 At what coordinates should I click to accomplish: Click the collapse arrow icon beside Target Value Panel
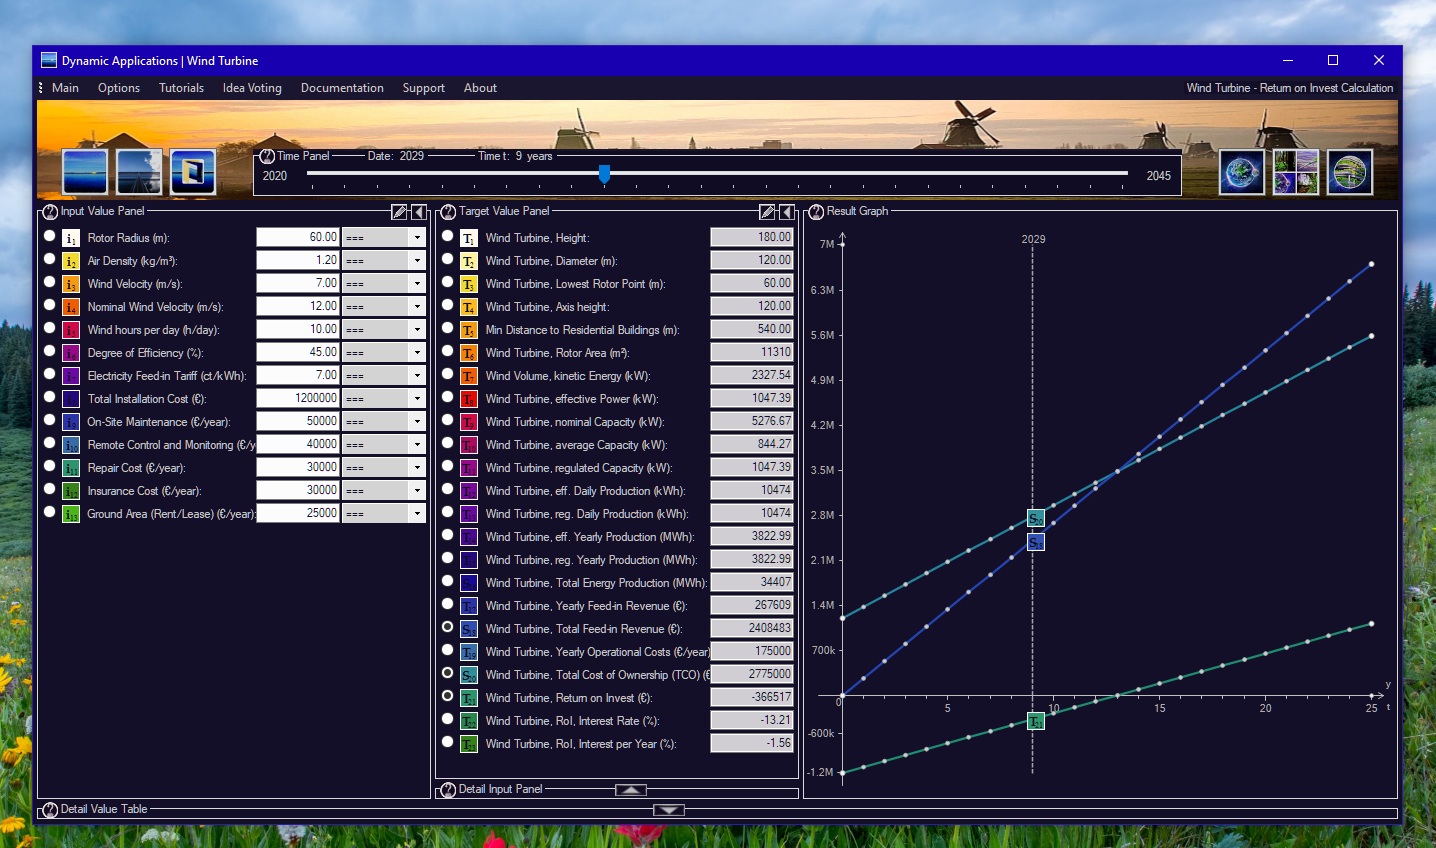pos(787,211)
